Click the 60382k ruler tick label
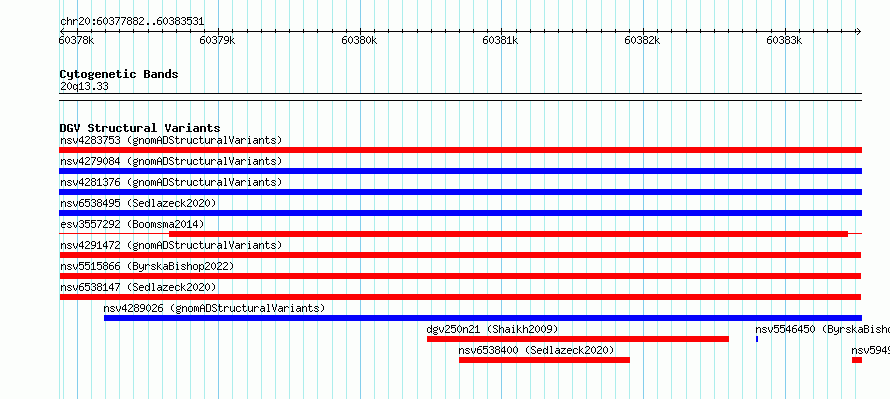The height and width of the screenshot is (399, 890). (642, 40)
